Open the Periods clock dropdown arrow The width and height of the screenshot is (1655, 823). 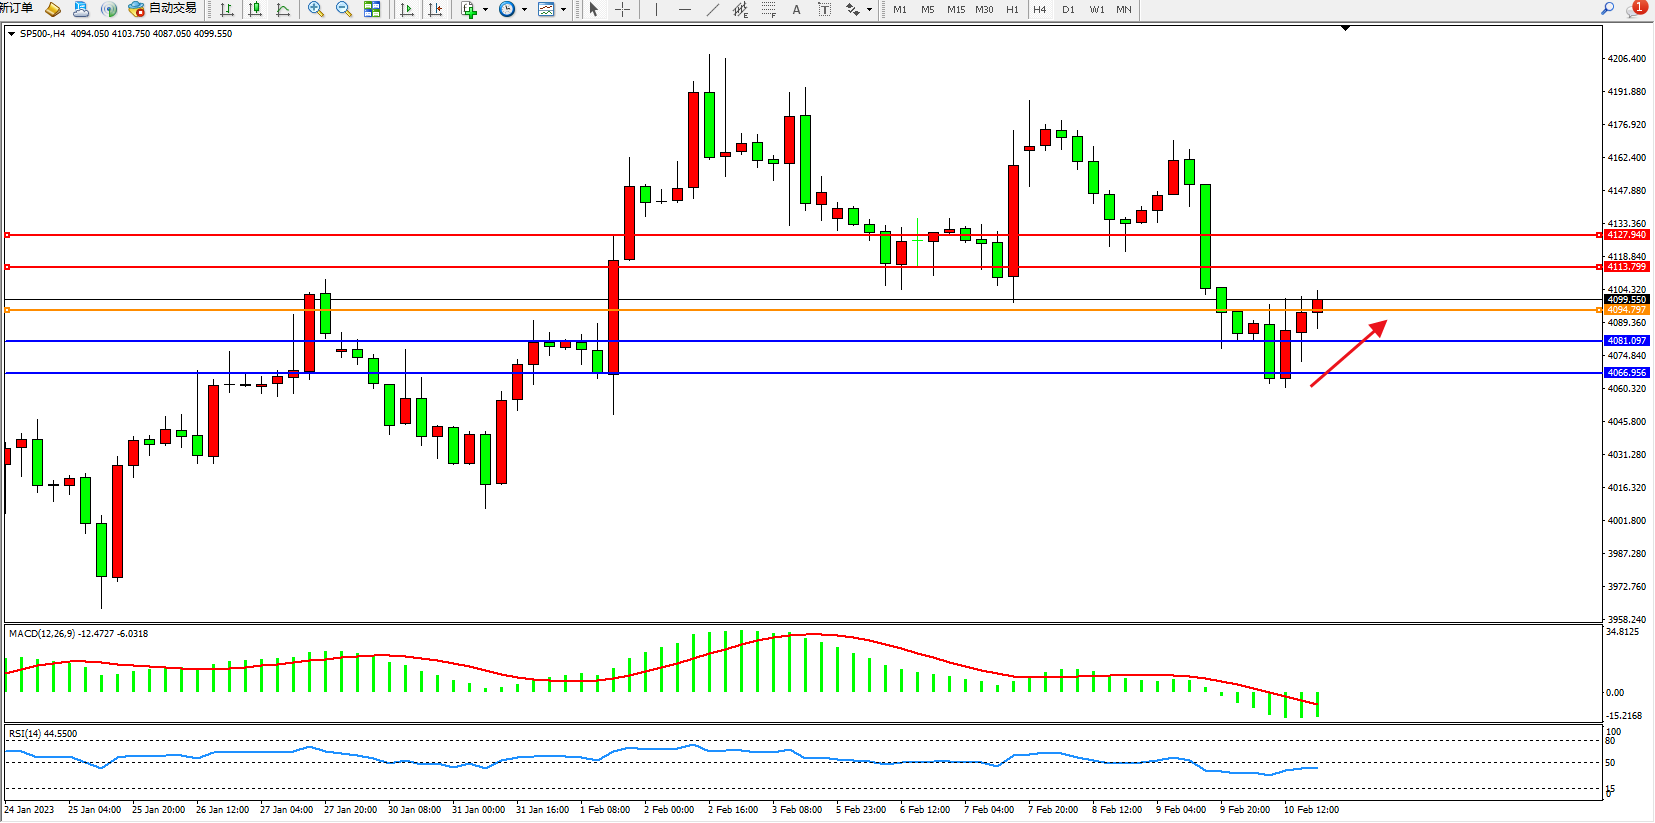(524, 10)
